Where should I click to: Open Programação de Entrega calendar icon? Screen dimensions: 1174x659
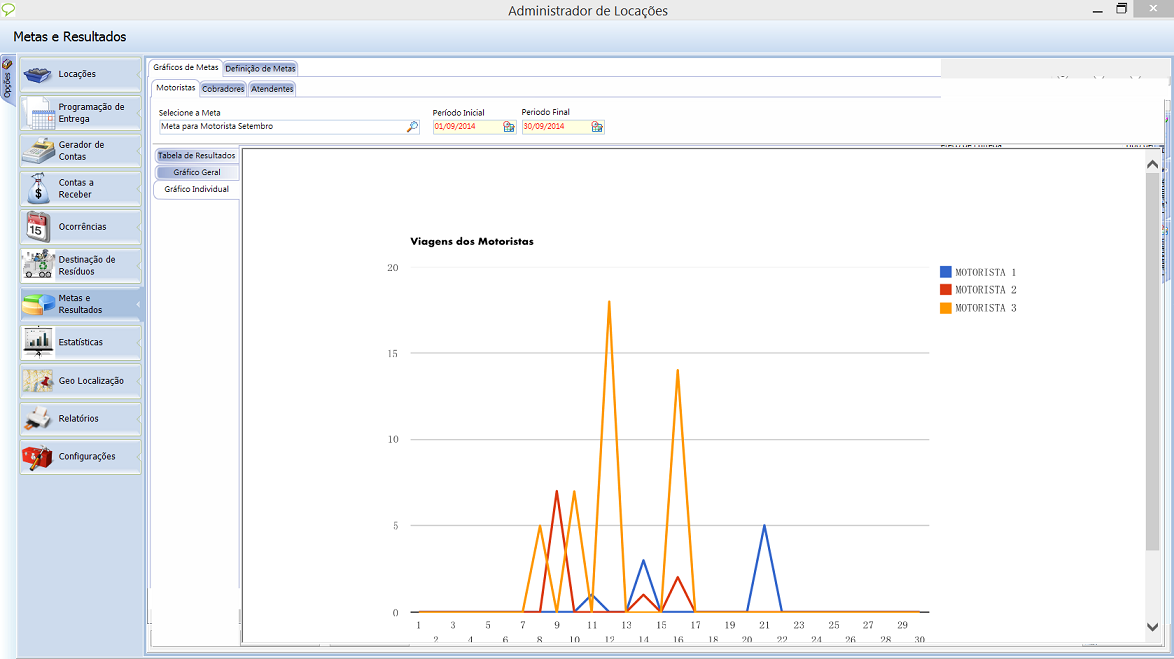pyautogui.click(x=41, y=113)
